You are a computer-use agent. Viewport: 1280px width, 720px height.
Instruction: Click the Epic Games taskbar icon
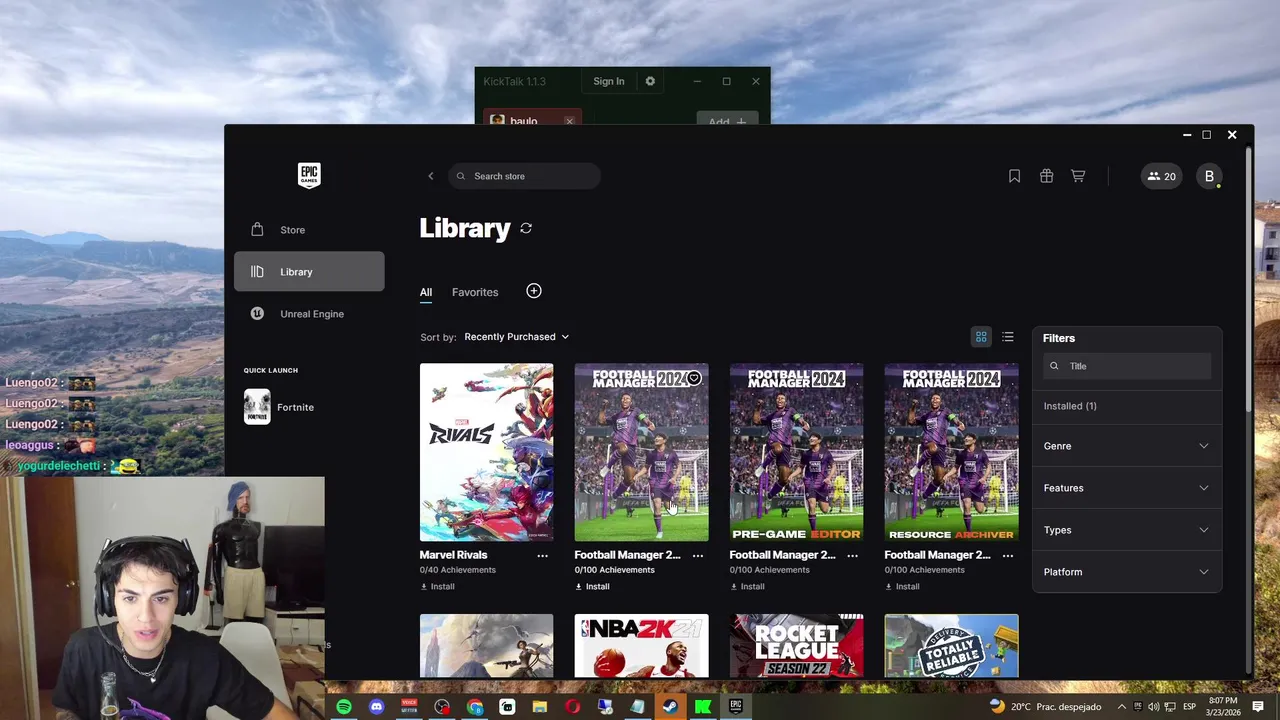736,706
